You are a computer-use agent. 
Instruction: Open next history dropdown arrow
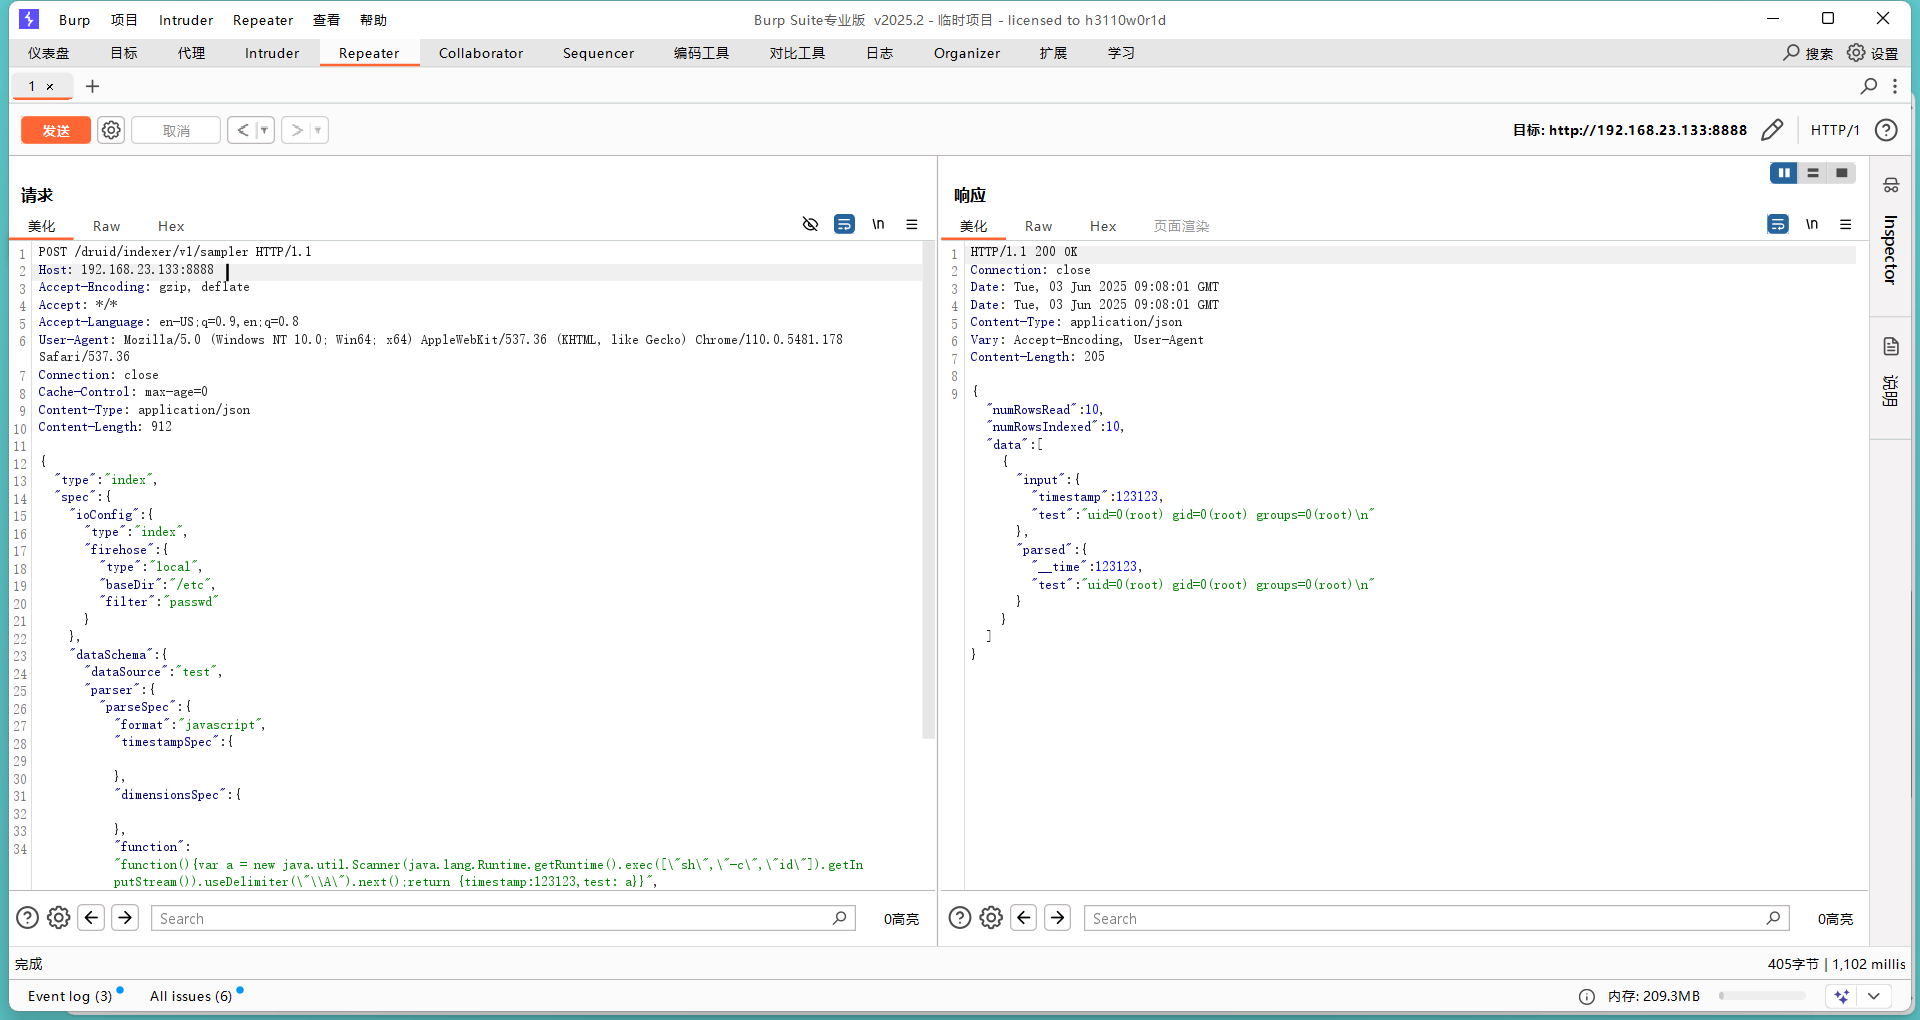(x=319, y=130)
